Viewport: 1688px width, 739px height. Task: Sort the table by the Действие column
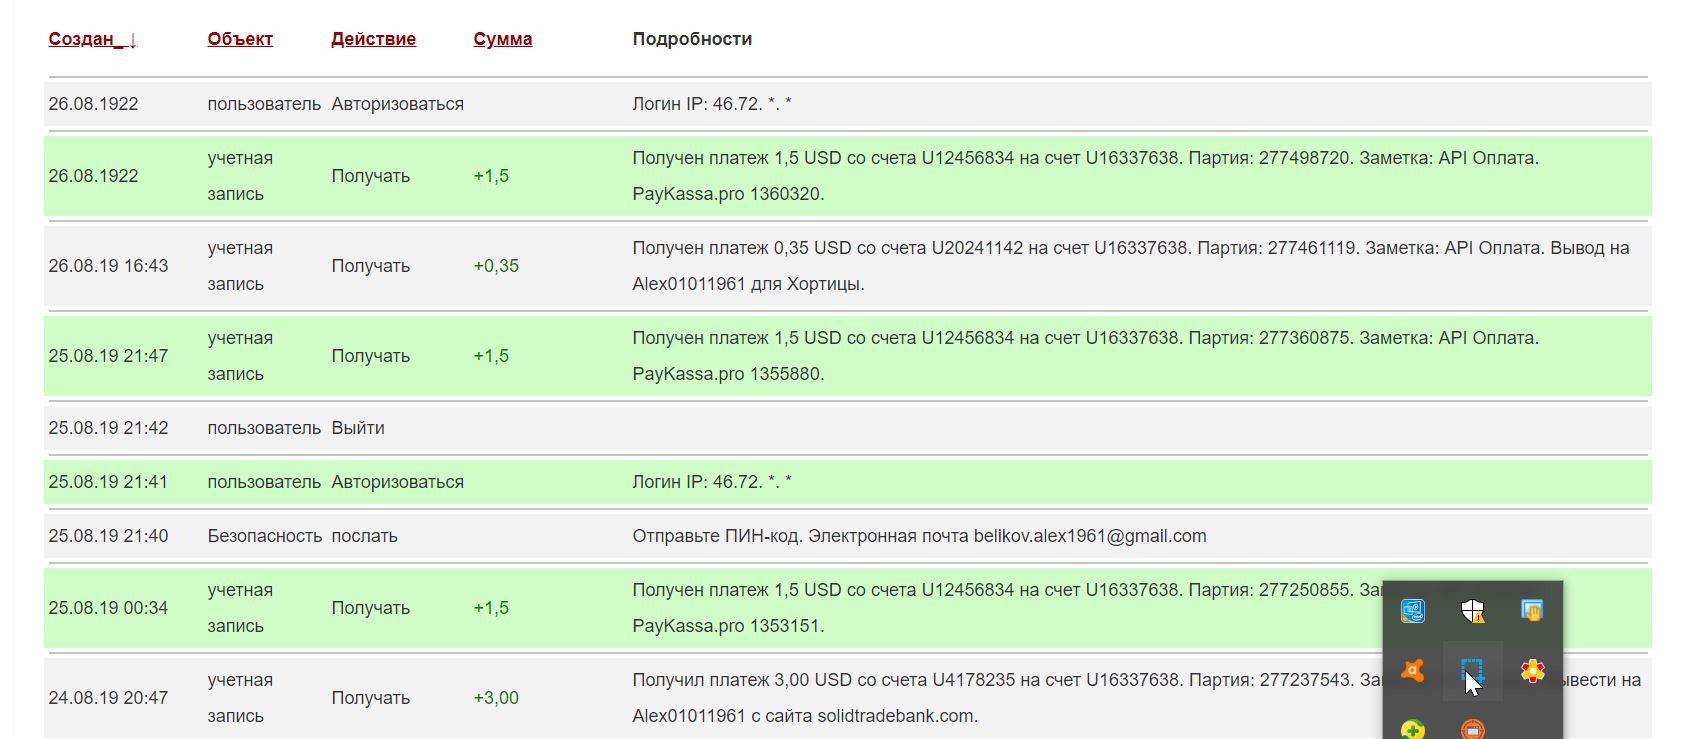click(x=373, y=39)
